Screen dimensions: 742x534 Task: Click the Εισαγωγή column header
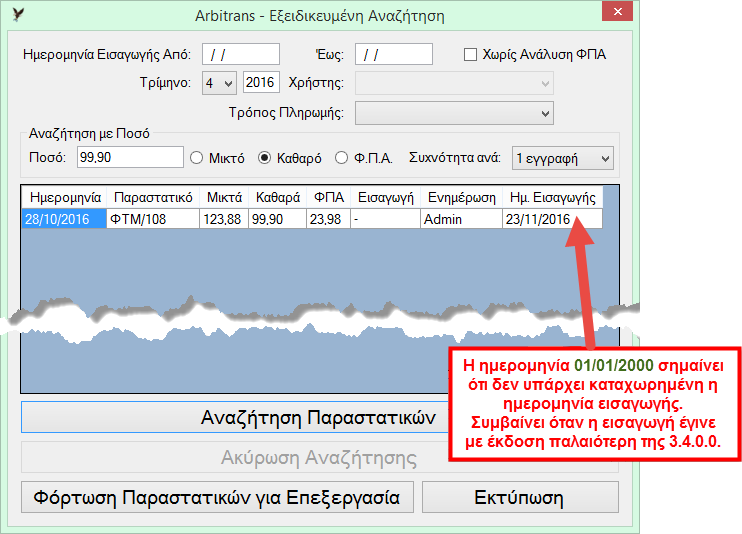point(386,197)
